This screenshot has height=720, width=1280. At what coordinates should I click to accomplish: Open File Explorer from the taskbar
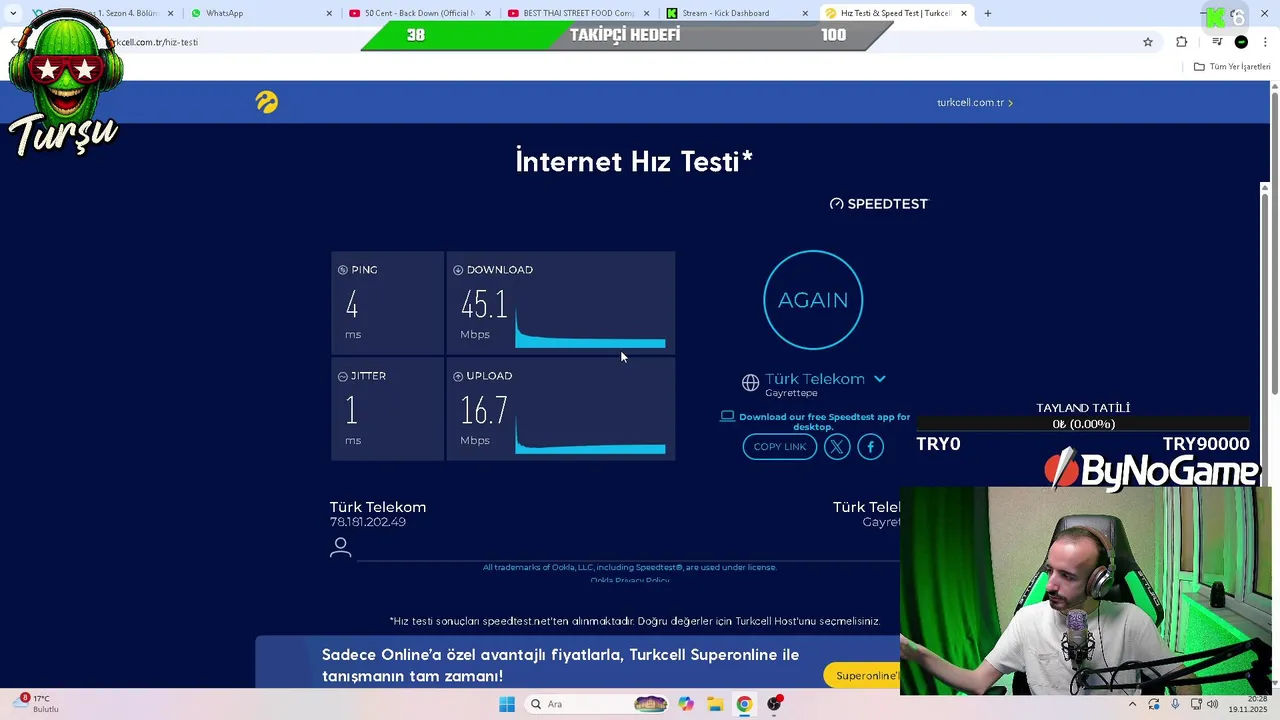tap(715, 704)
